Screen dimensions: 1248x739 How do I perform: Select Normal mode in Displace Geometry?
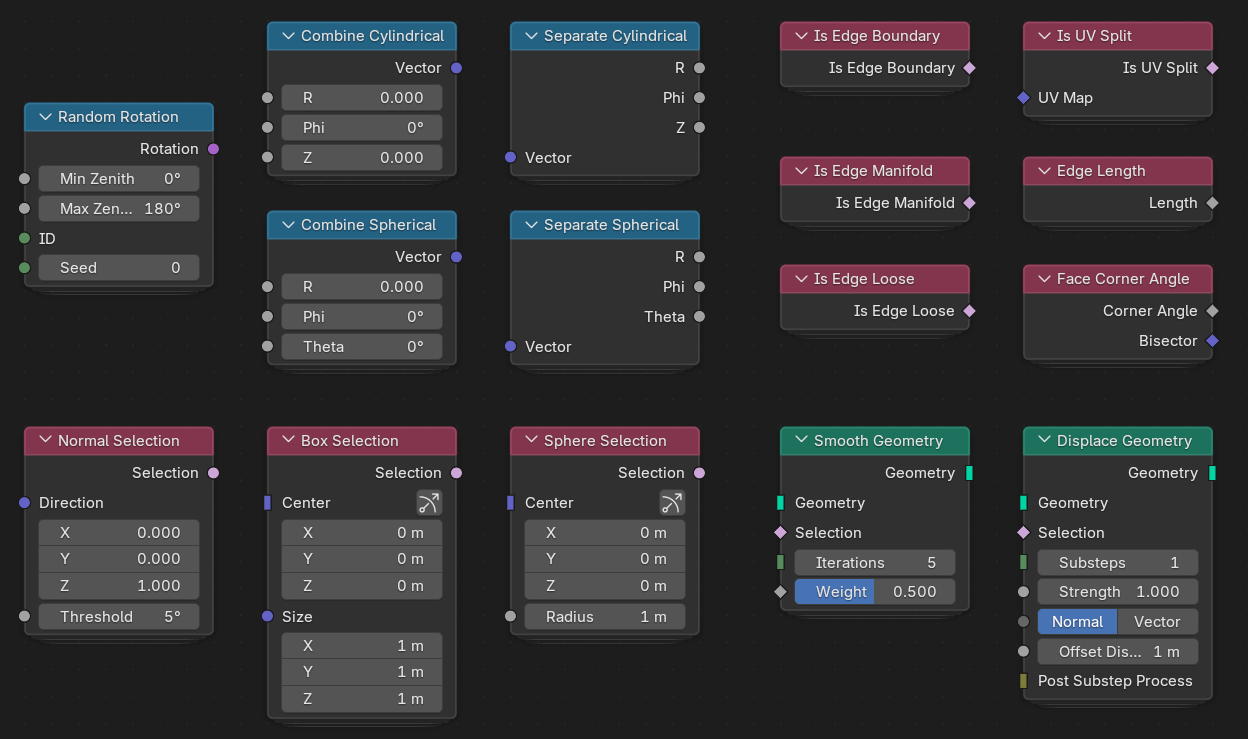click(1077, 622)
